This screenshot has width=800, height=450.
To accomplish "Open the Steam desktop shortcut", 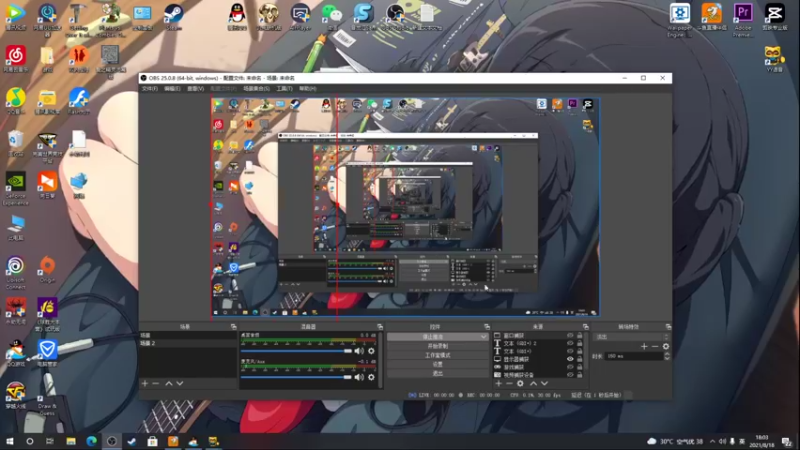I will point(174,17).
